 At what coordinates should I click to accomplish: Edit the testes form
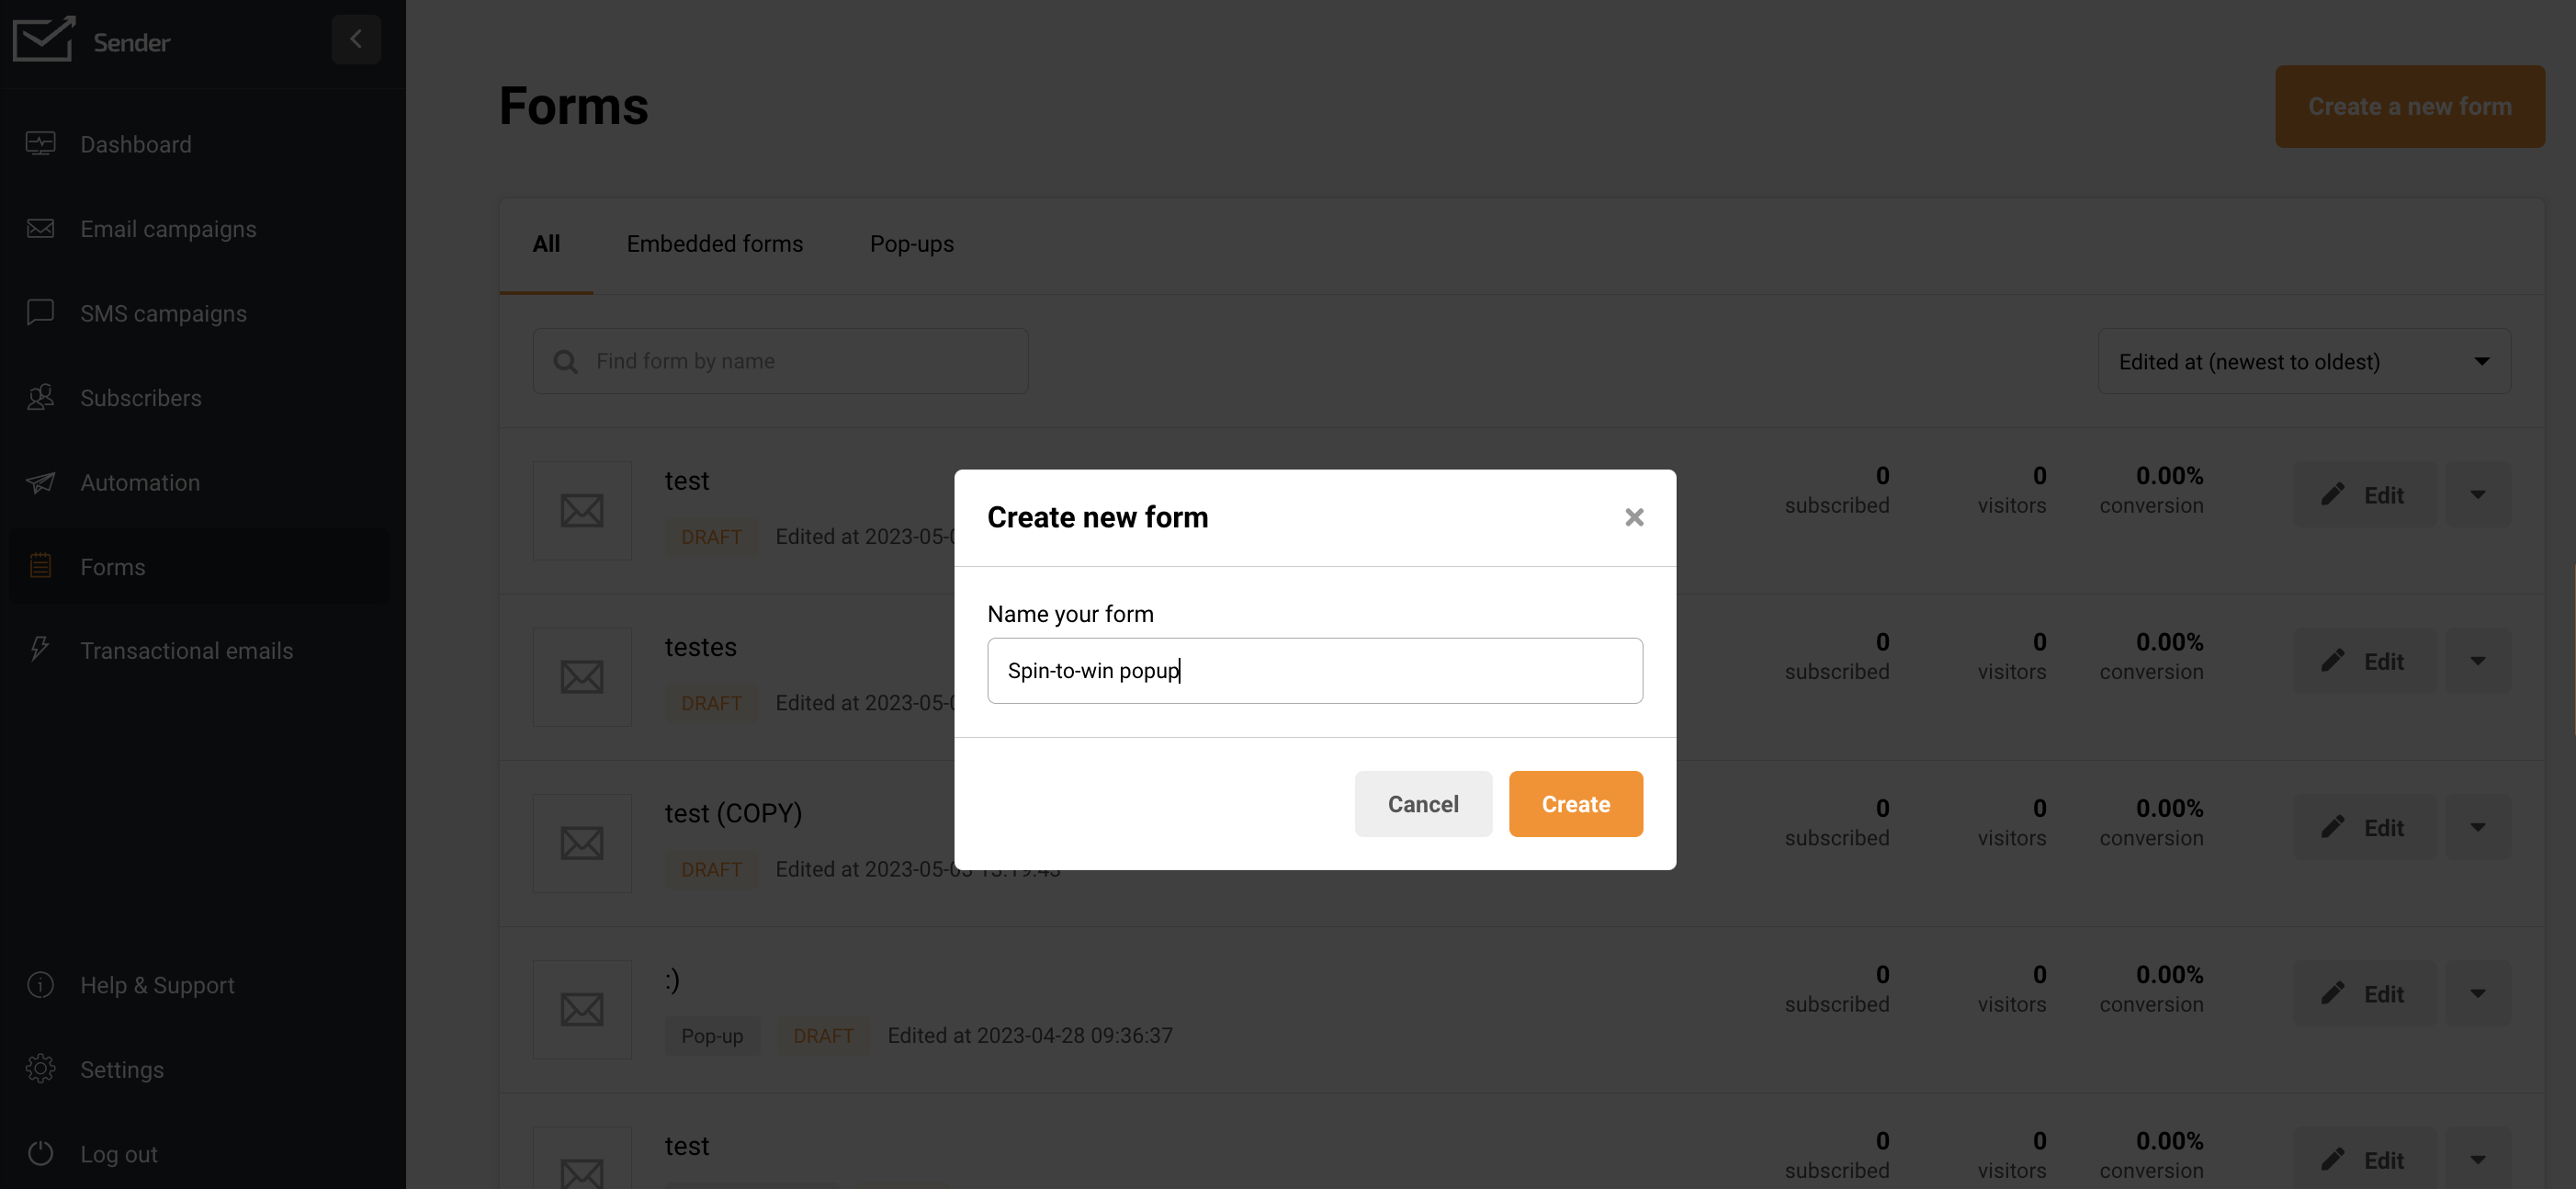2364,661
